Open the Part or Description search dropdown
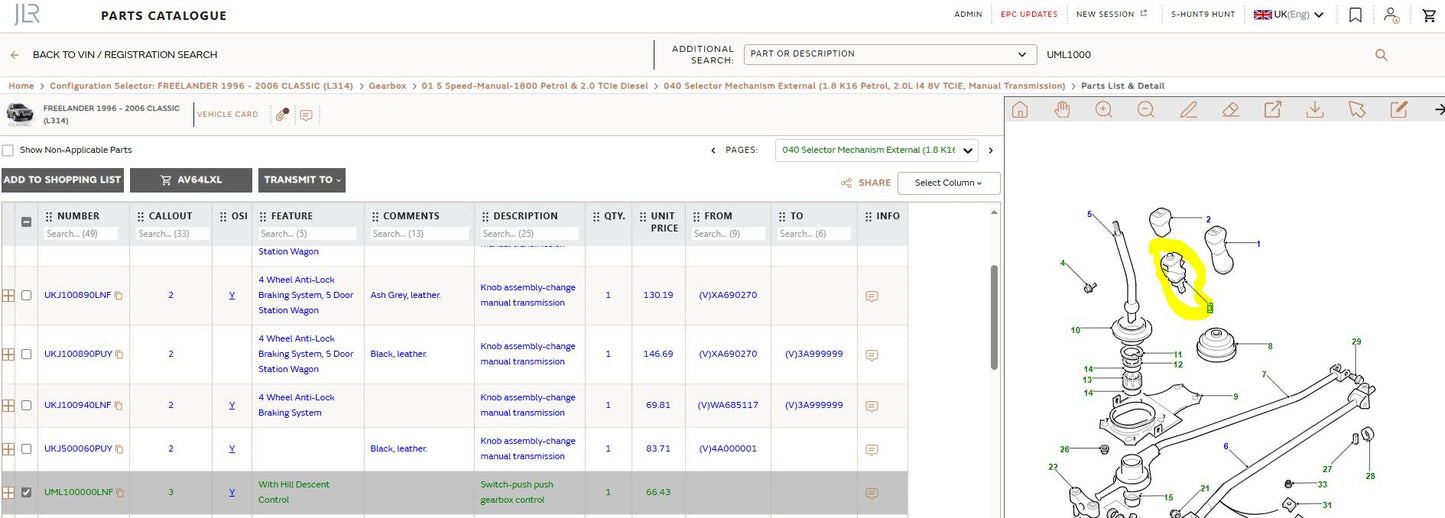This screenshot has height=518, width=1445. click(890, 54)
